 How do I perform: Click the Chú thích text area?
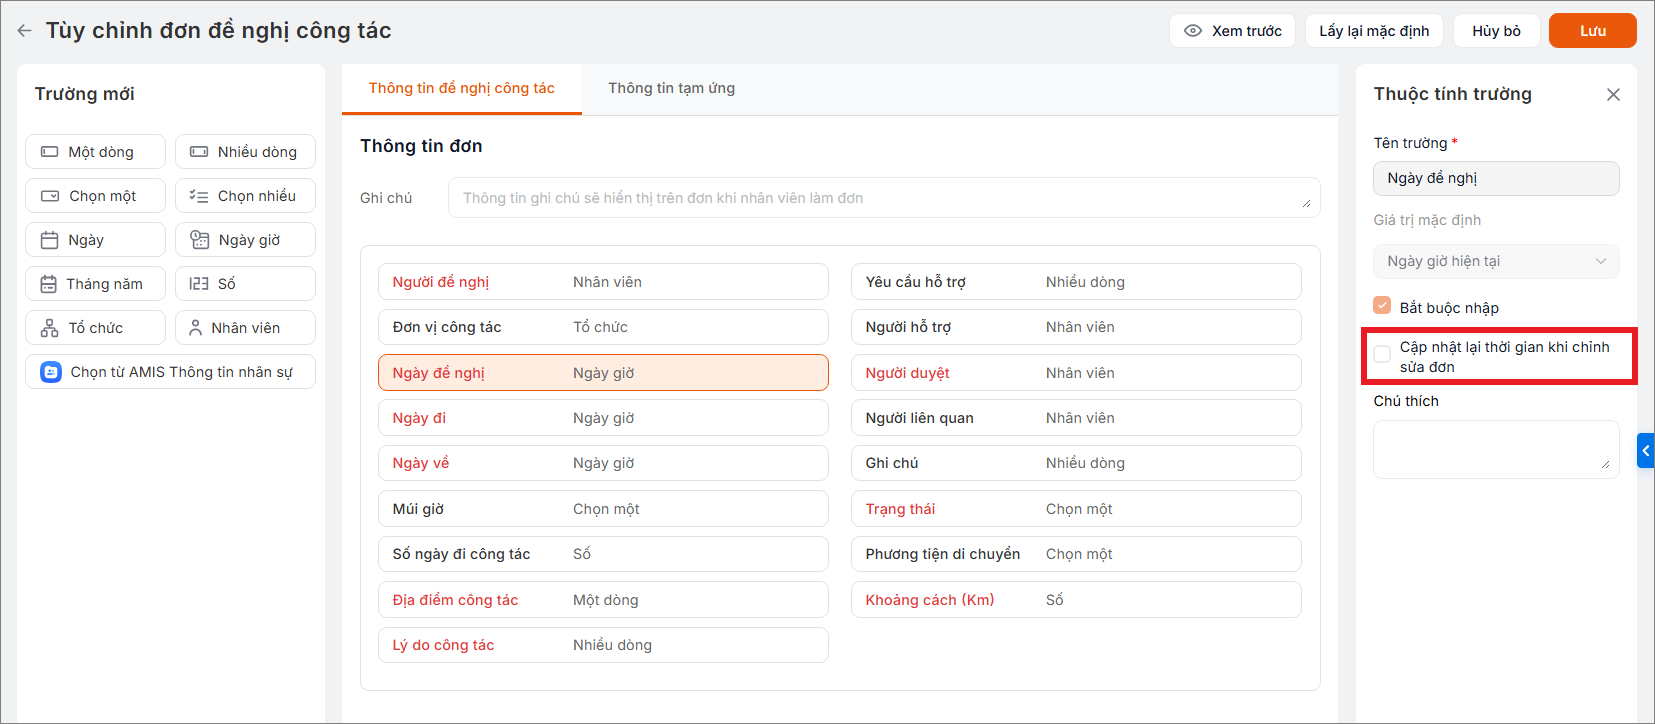[x=1496, y=449]
